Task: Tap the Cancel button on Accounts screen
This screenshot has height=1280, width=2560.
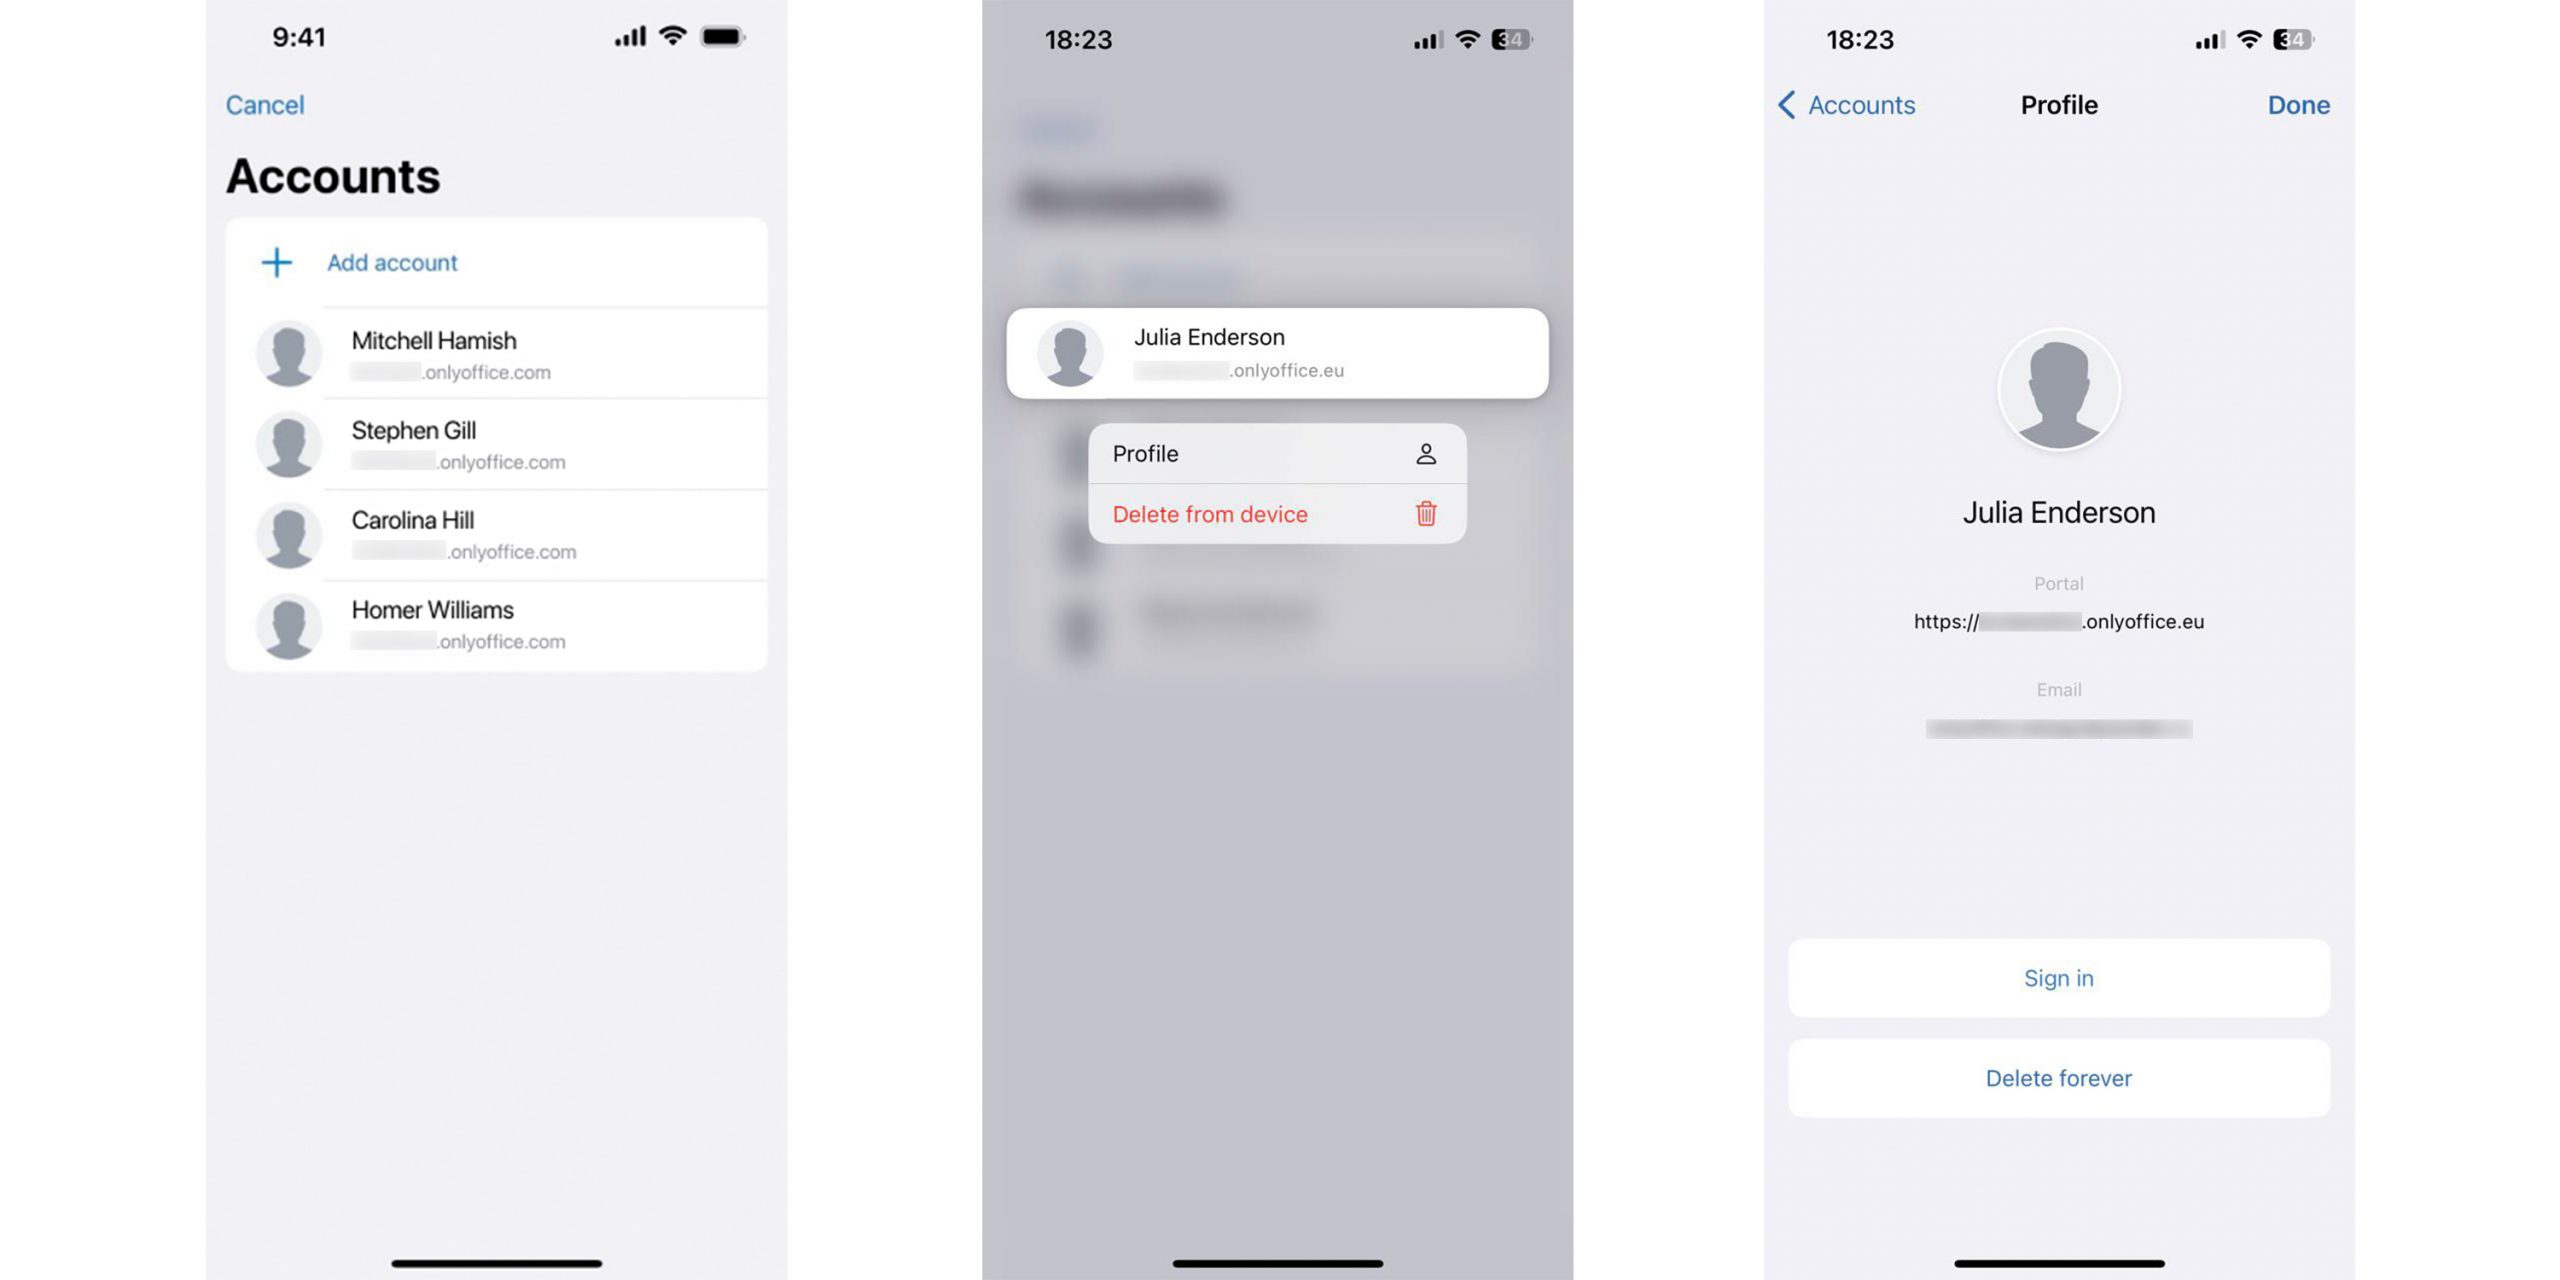Action: pyautogui.click(x=264, y=103)
